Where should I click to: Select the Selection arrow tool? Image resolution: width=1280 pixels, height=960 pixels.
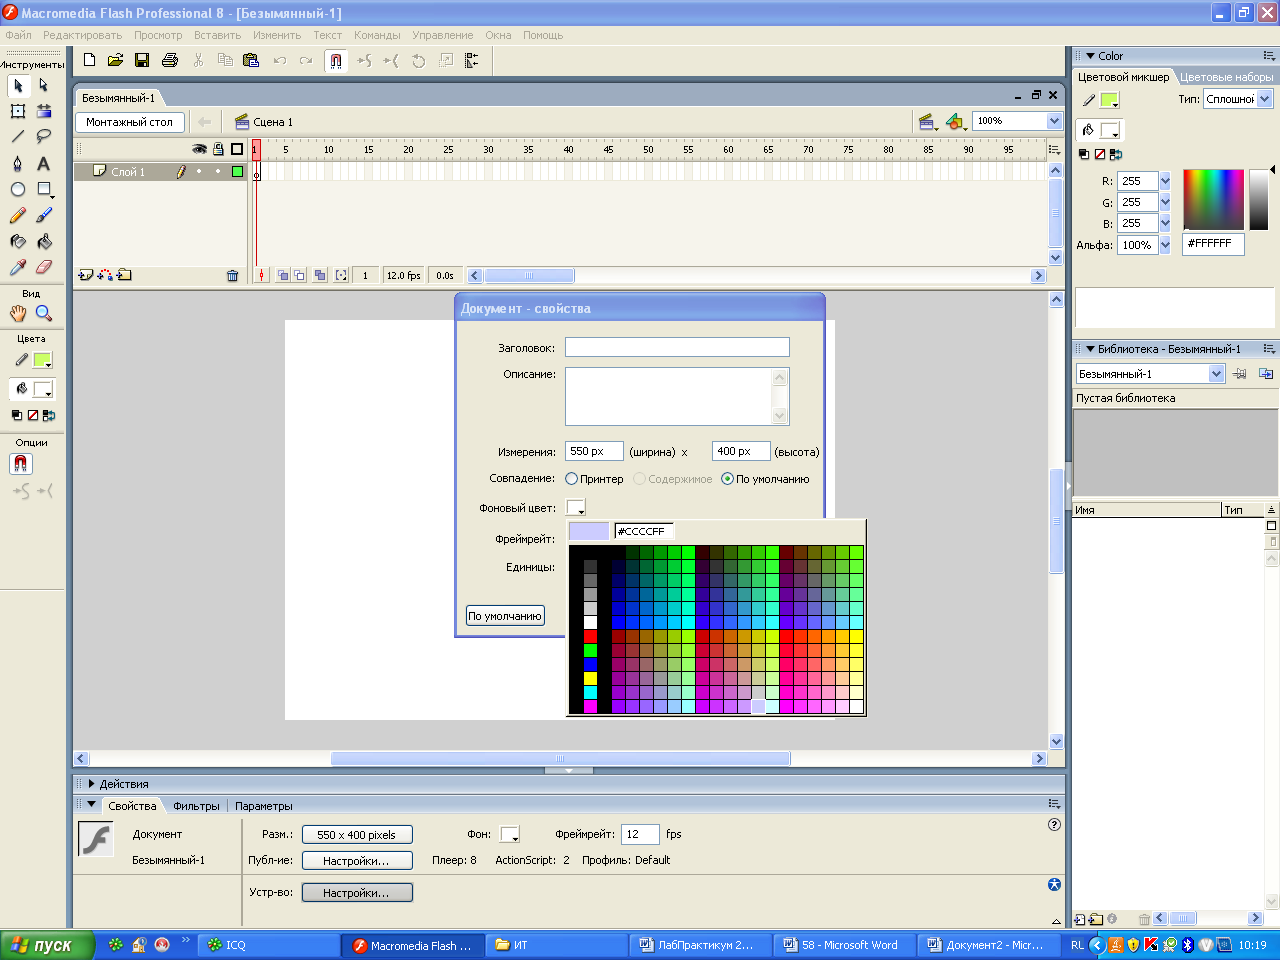point(18,86)
